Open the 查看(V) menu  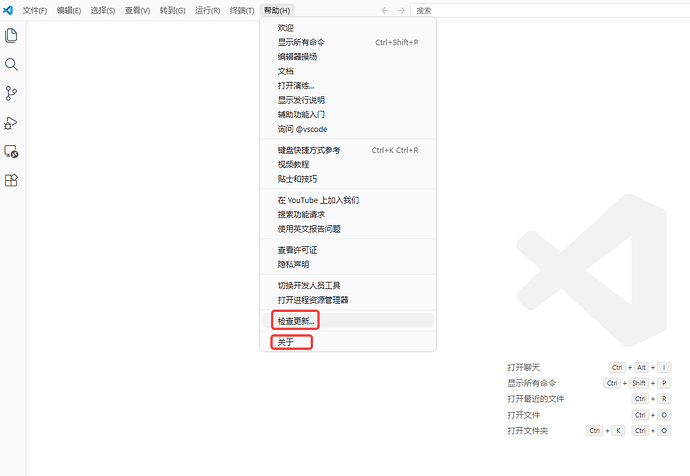click(137, 11)
